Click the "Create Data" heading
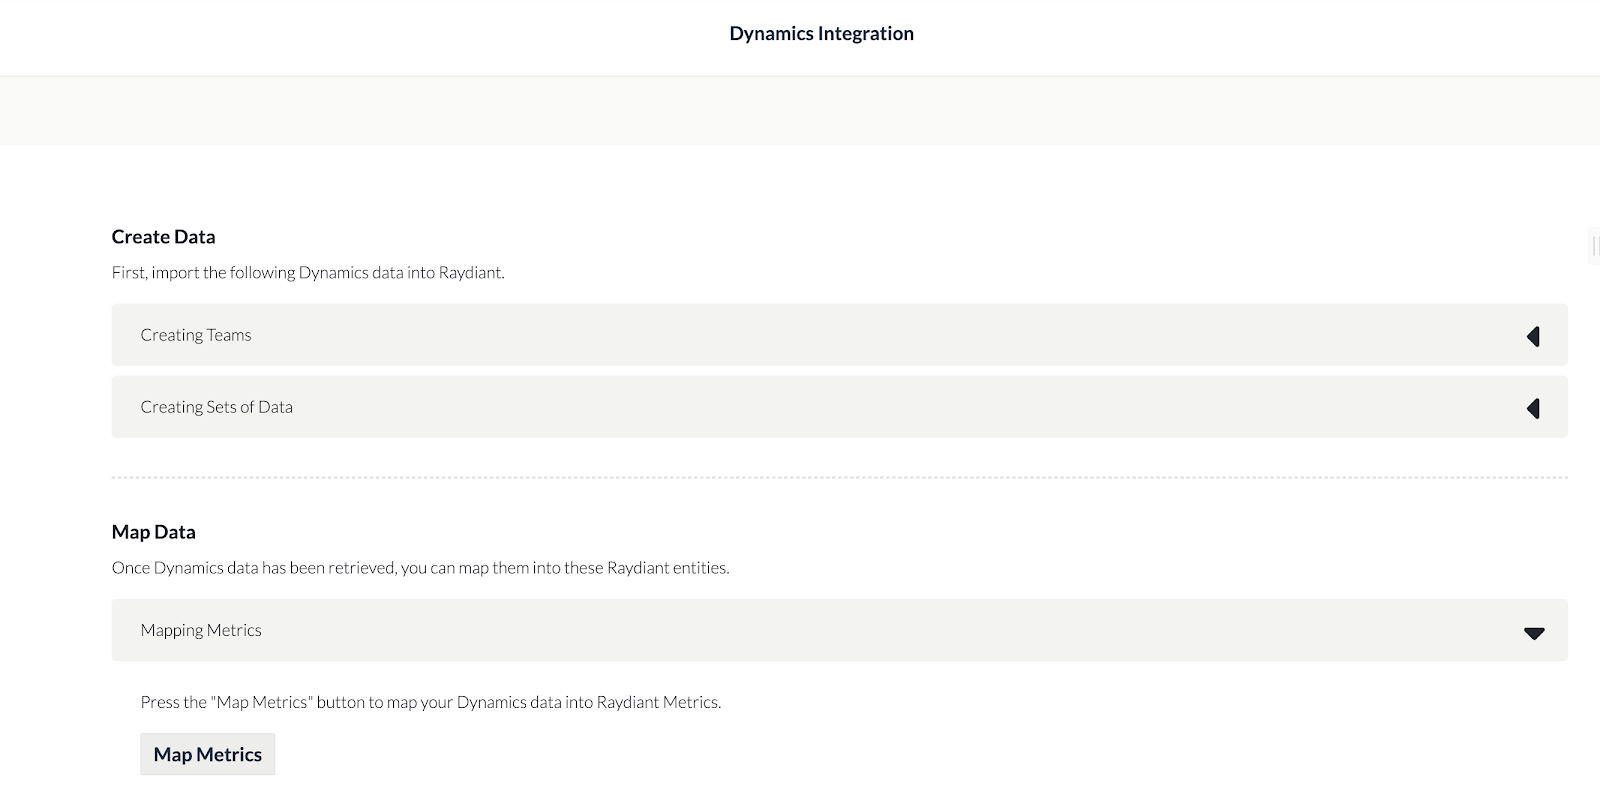 point(164,237)
